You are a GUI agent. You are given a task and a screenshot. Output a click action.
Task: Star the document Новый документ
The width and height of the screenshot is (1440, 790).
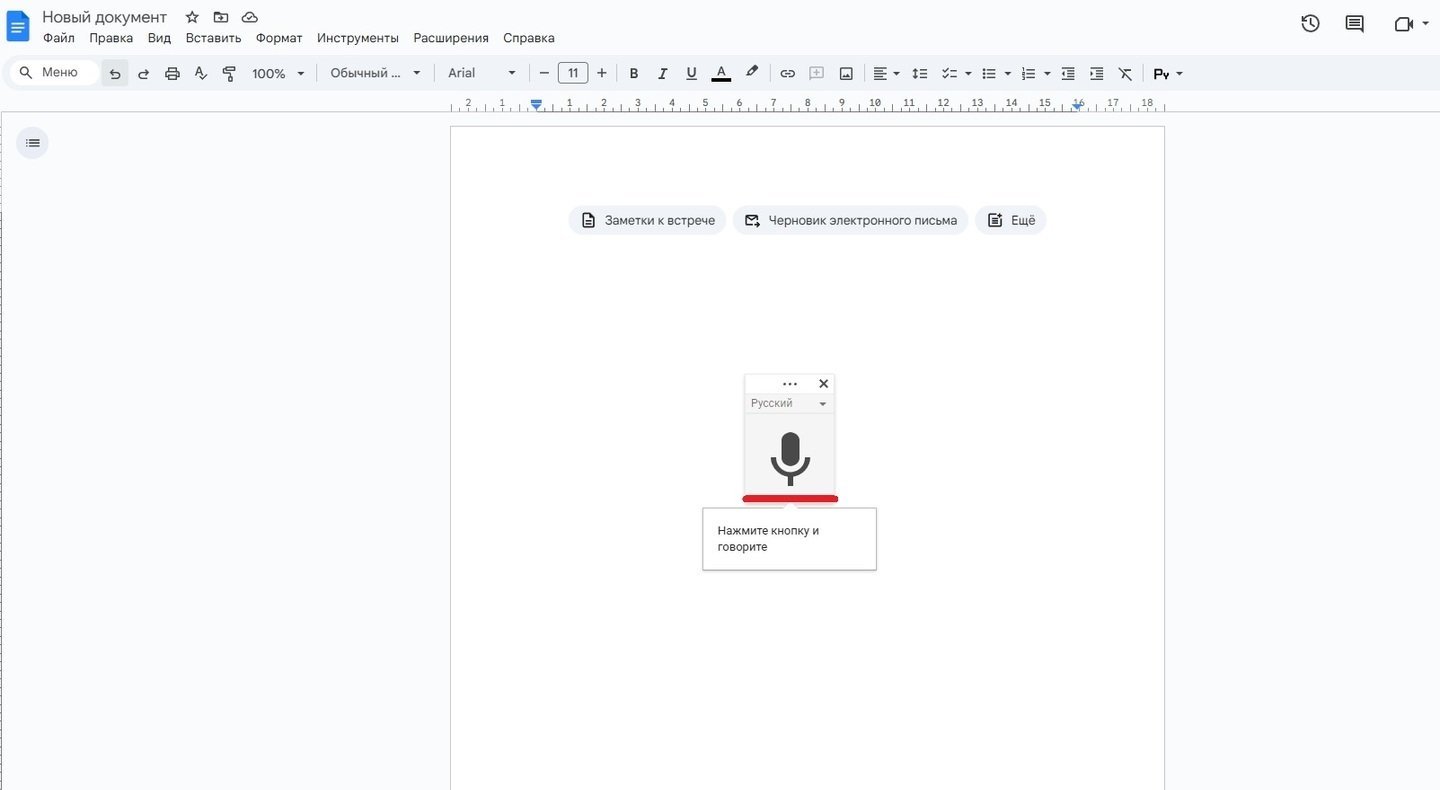click(x=192, y=17)
